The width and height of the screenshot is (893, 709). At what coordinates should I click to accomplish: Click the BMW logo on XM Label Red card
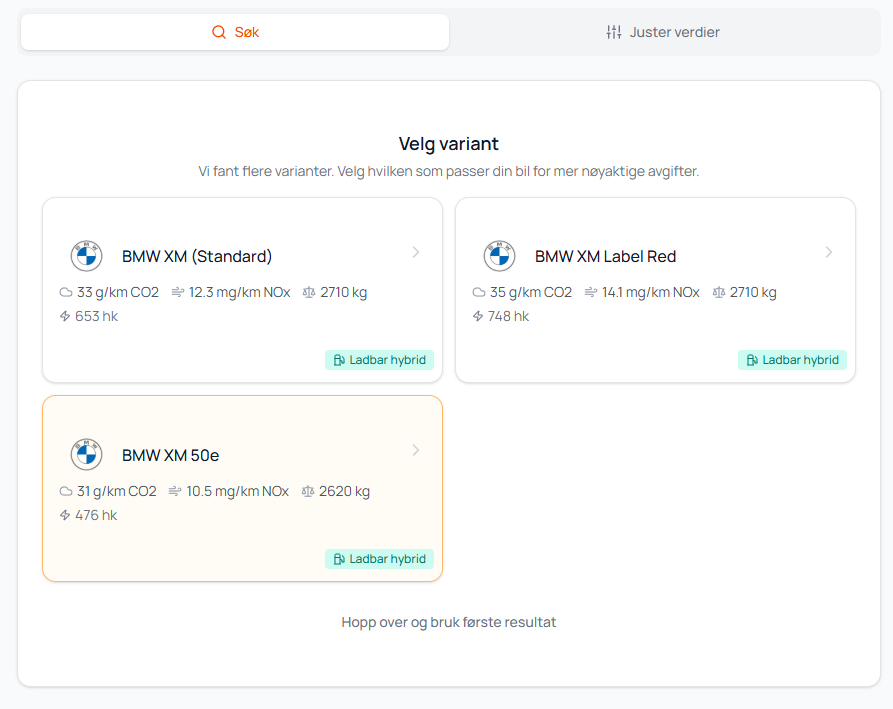pyautogui.click(x=499, y=256)
